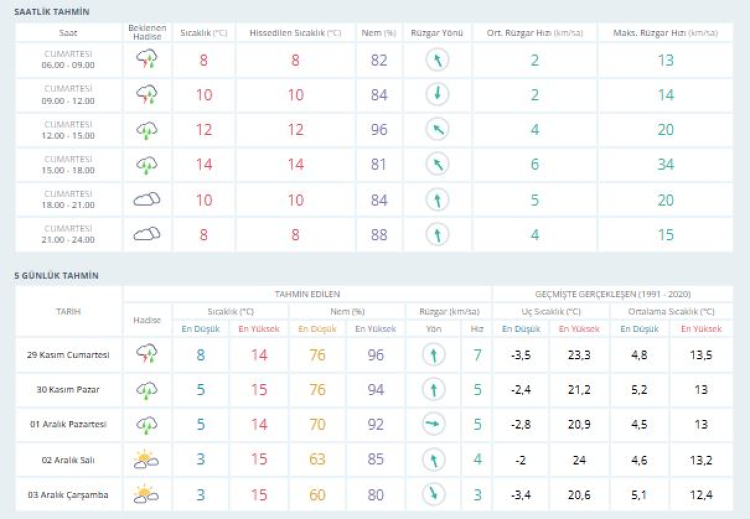Viewport: 750px width, 519px height.
Task: Click the 5 GÜNLÜK TAHMİN section title
Action: 56,275
